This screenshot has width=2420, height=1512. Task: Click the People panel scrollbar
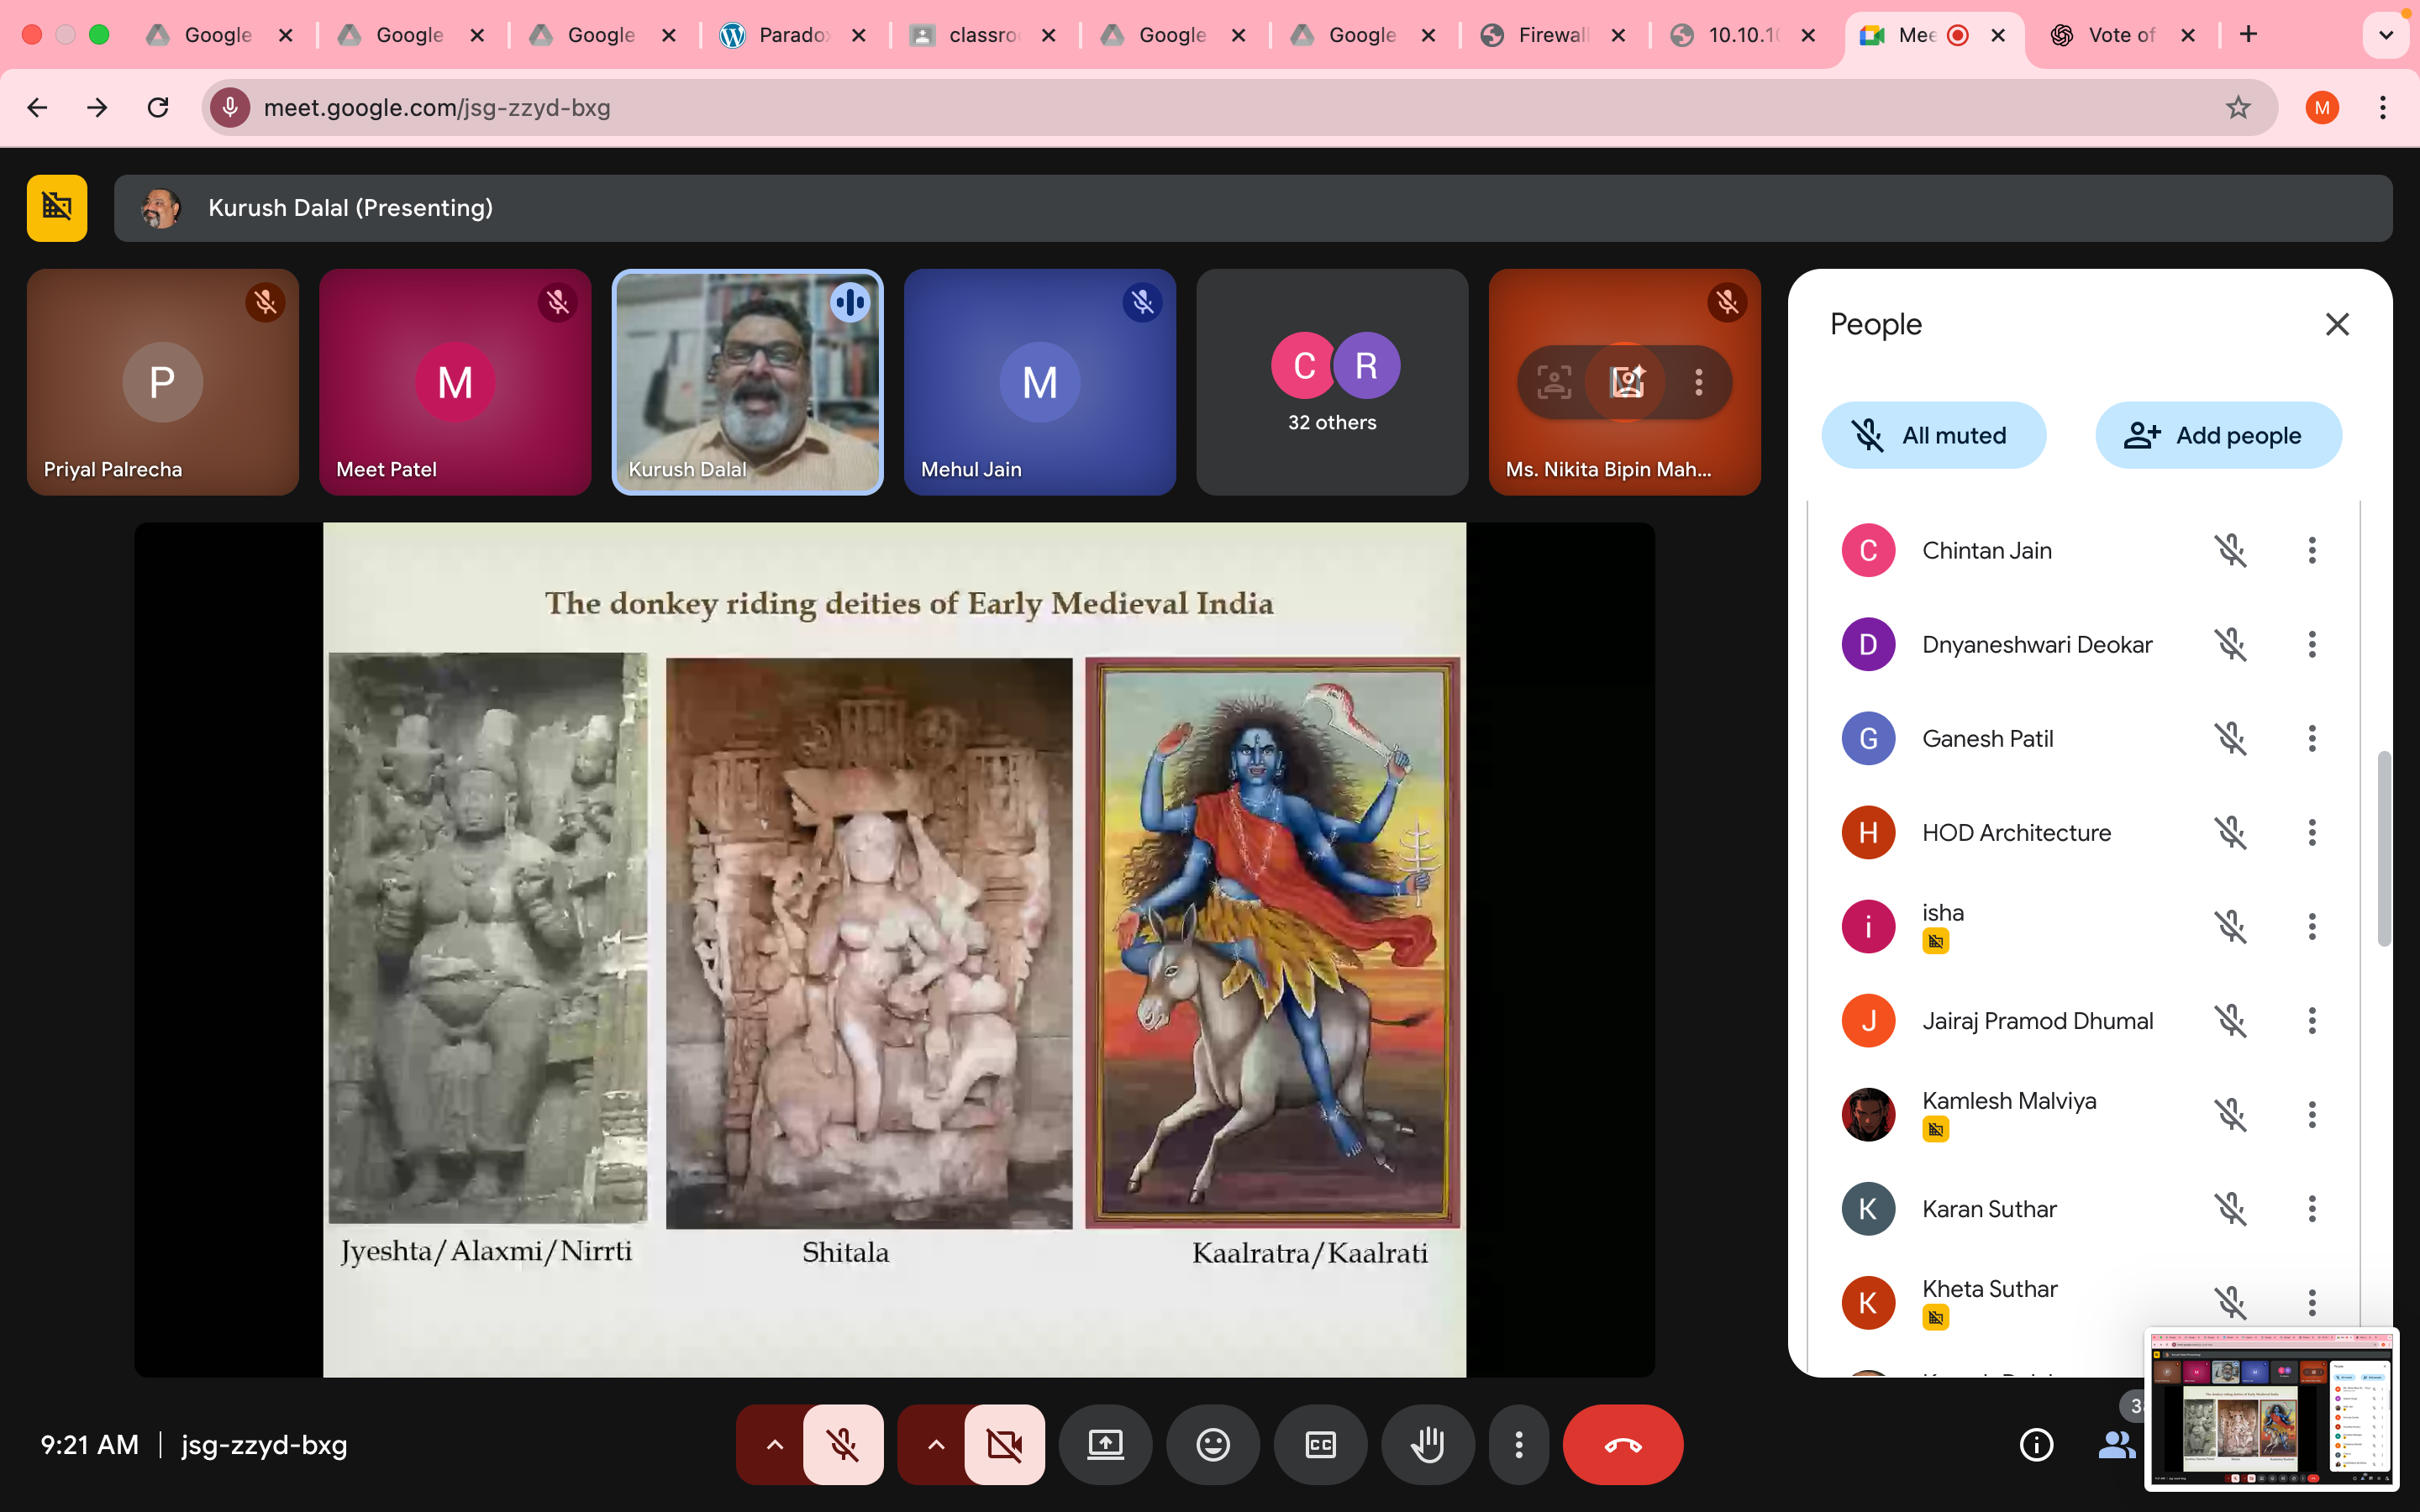click(2384, 848)
